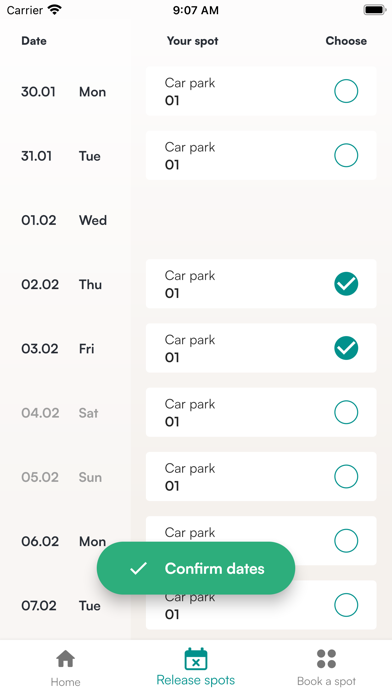Open the Home tab label

tap(65, 682)
